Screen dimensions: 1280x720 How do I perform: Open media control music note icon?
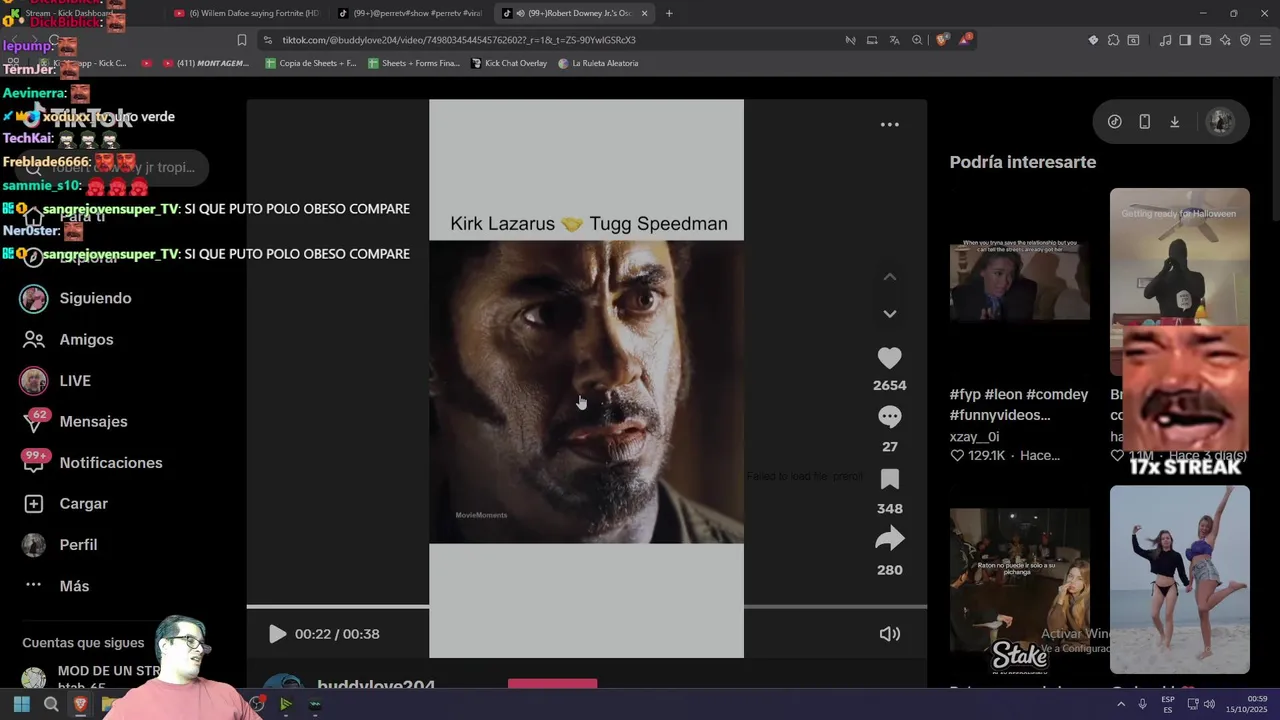(x=1165, y=40)
